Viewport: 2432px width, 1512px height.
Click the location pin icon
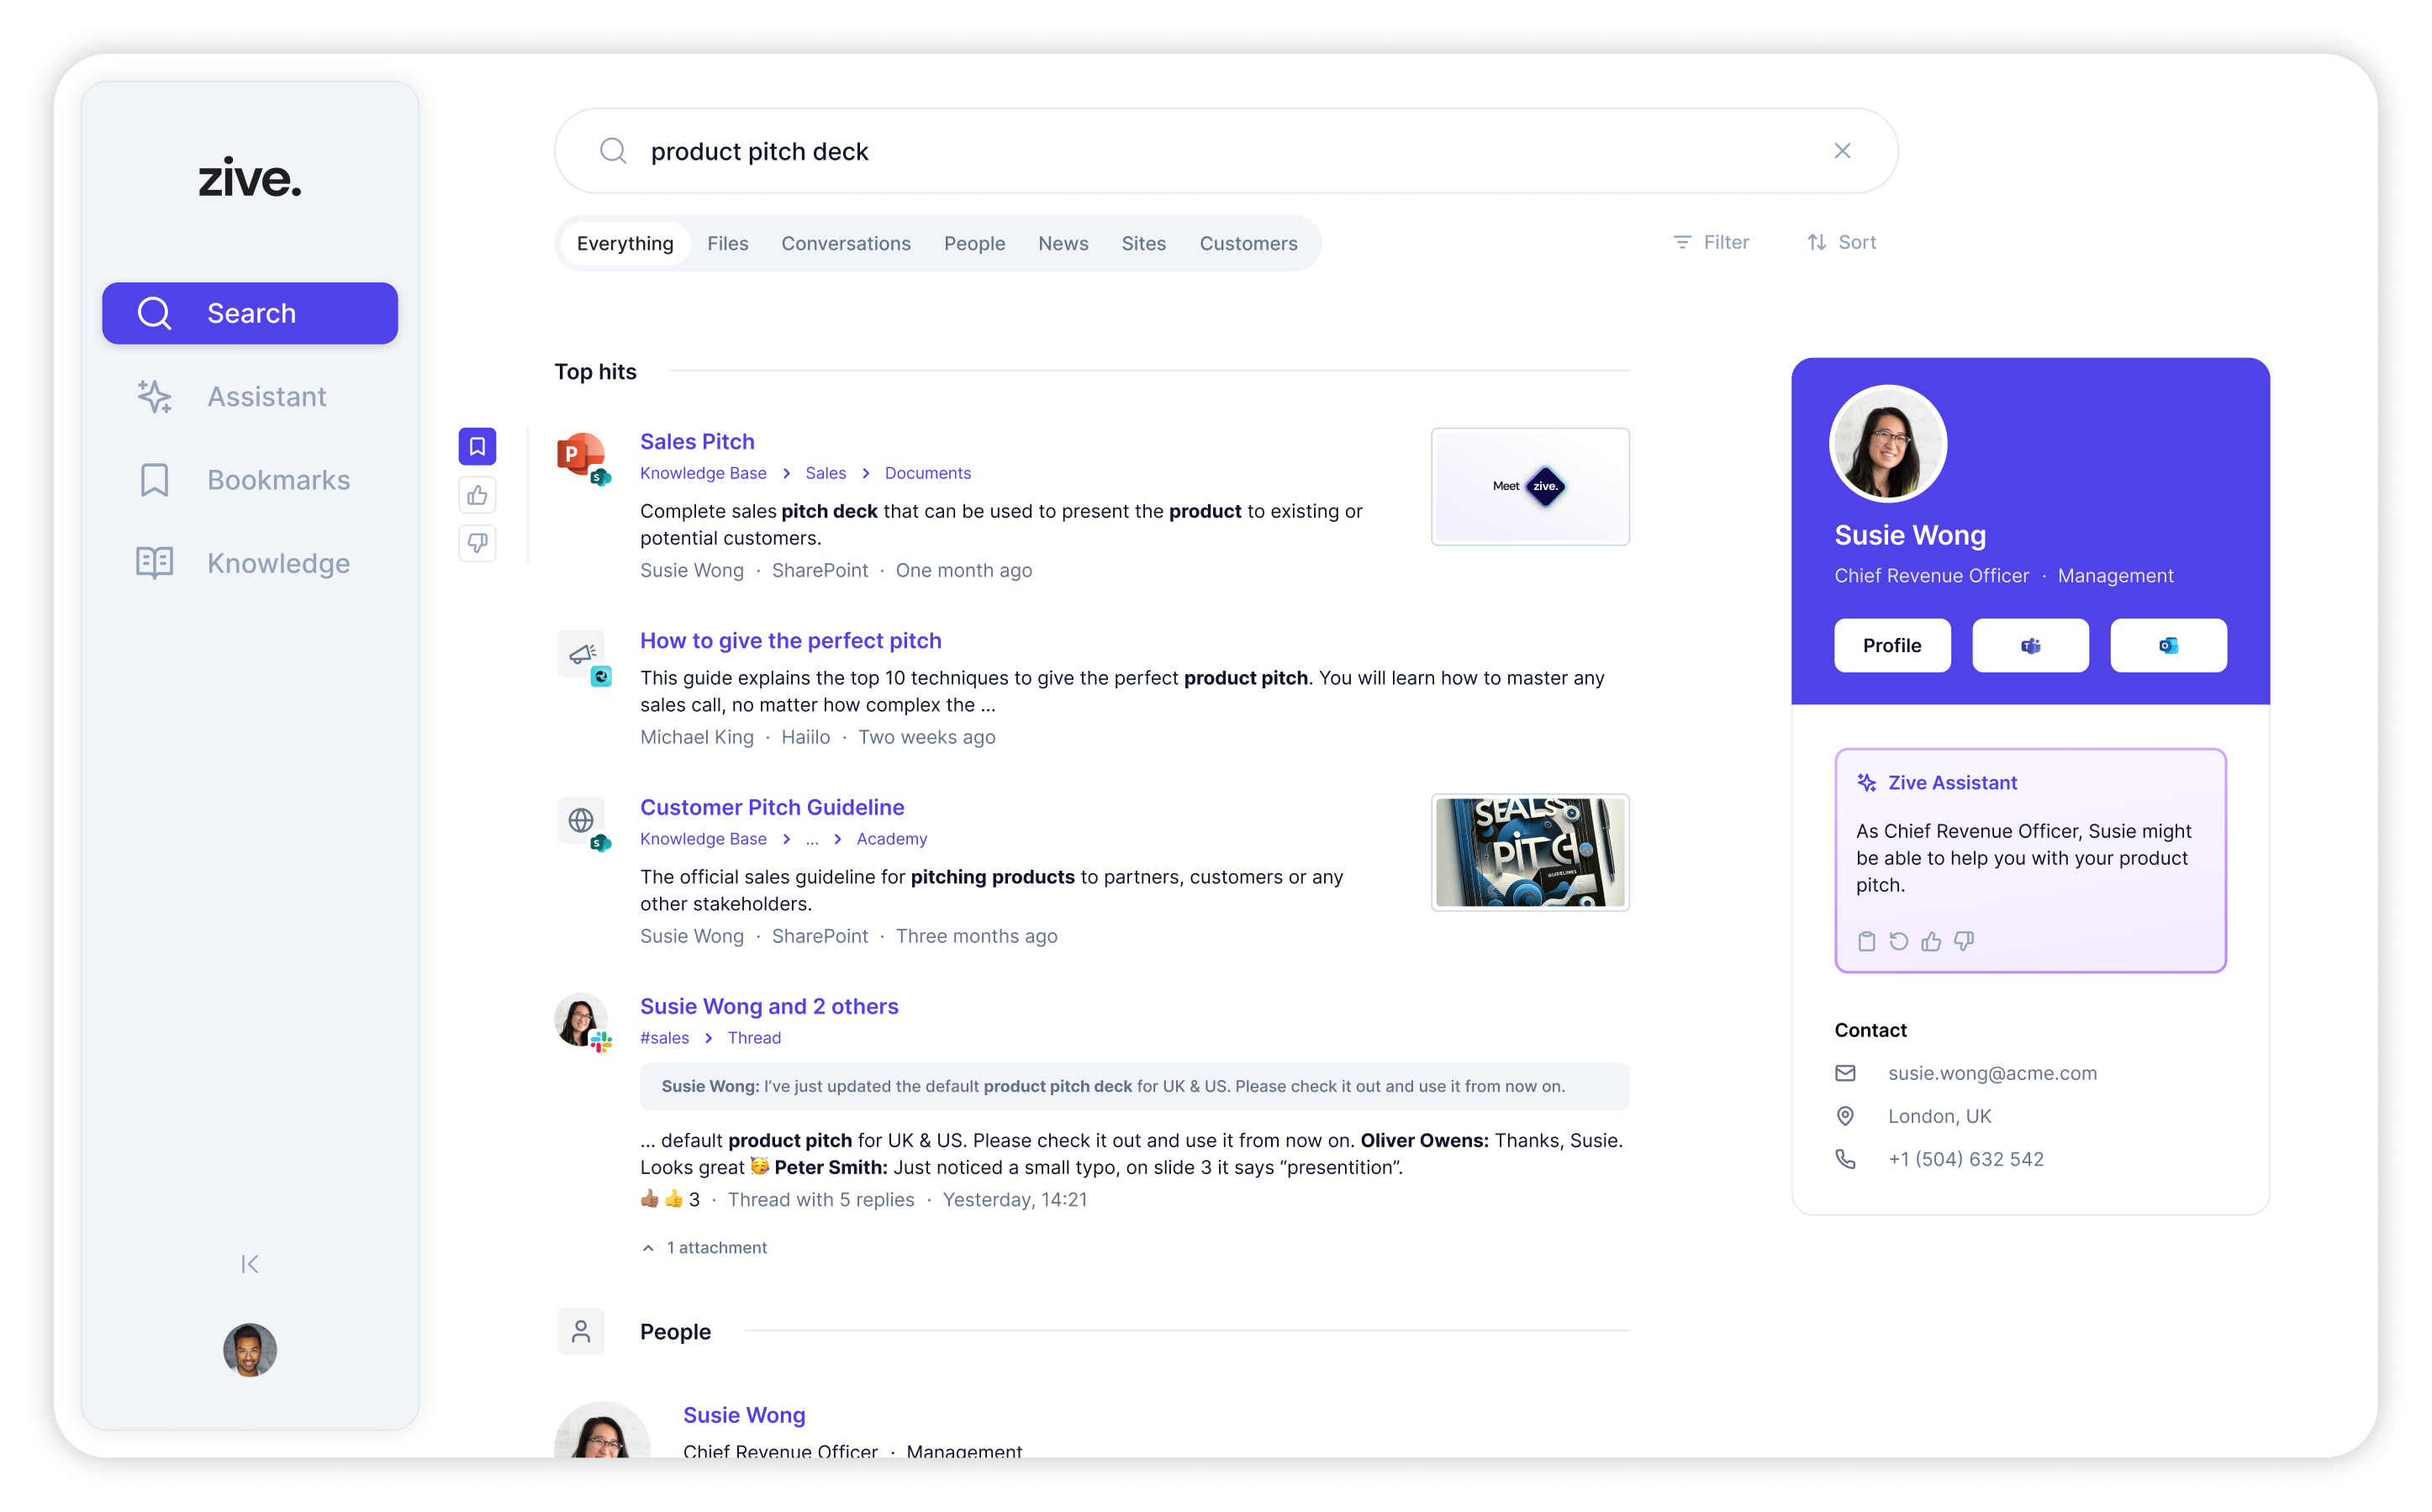1845,1116
